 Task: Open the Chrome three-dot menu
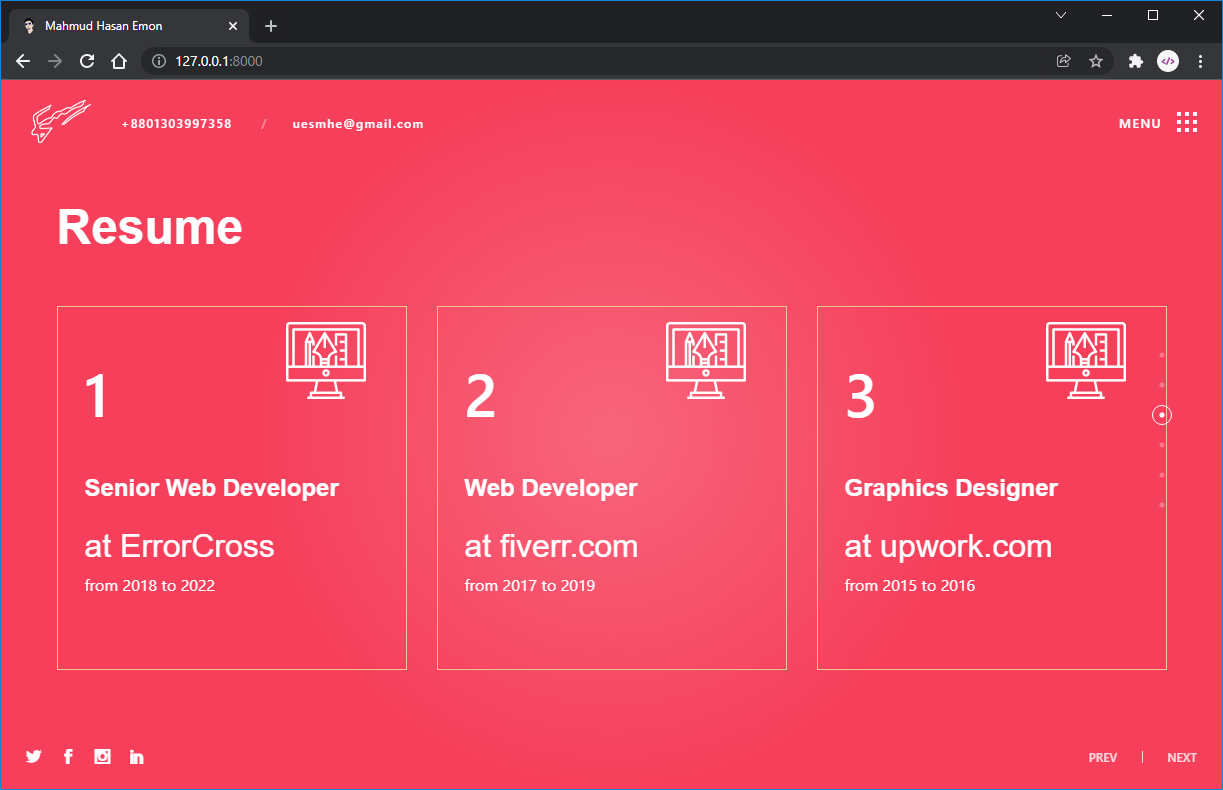coord(1200,61)
